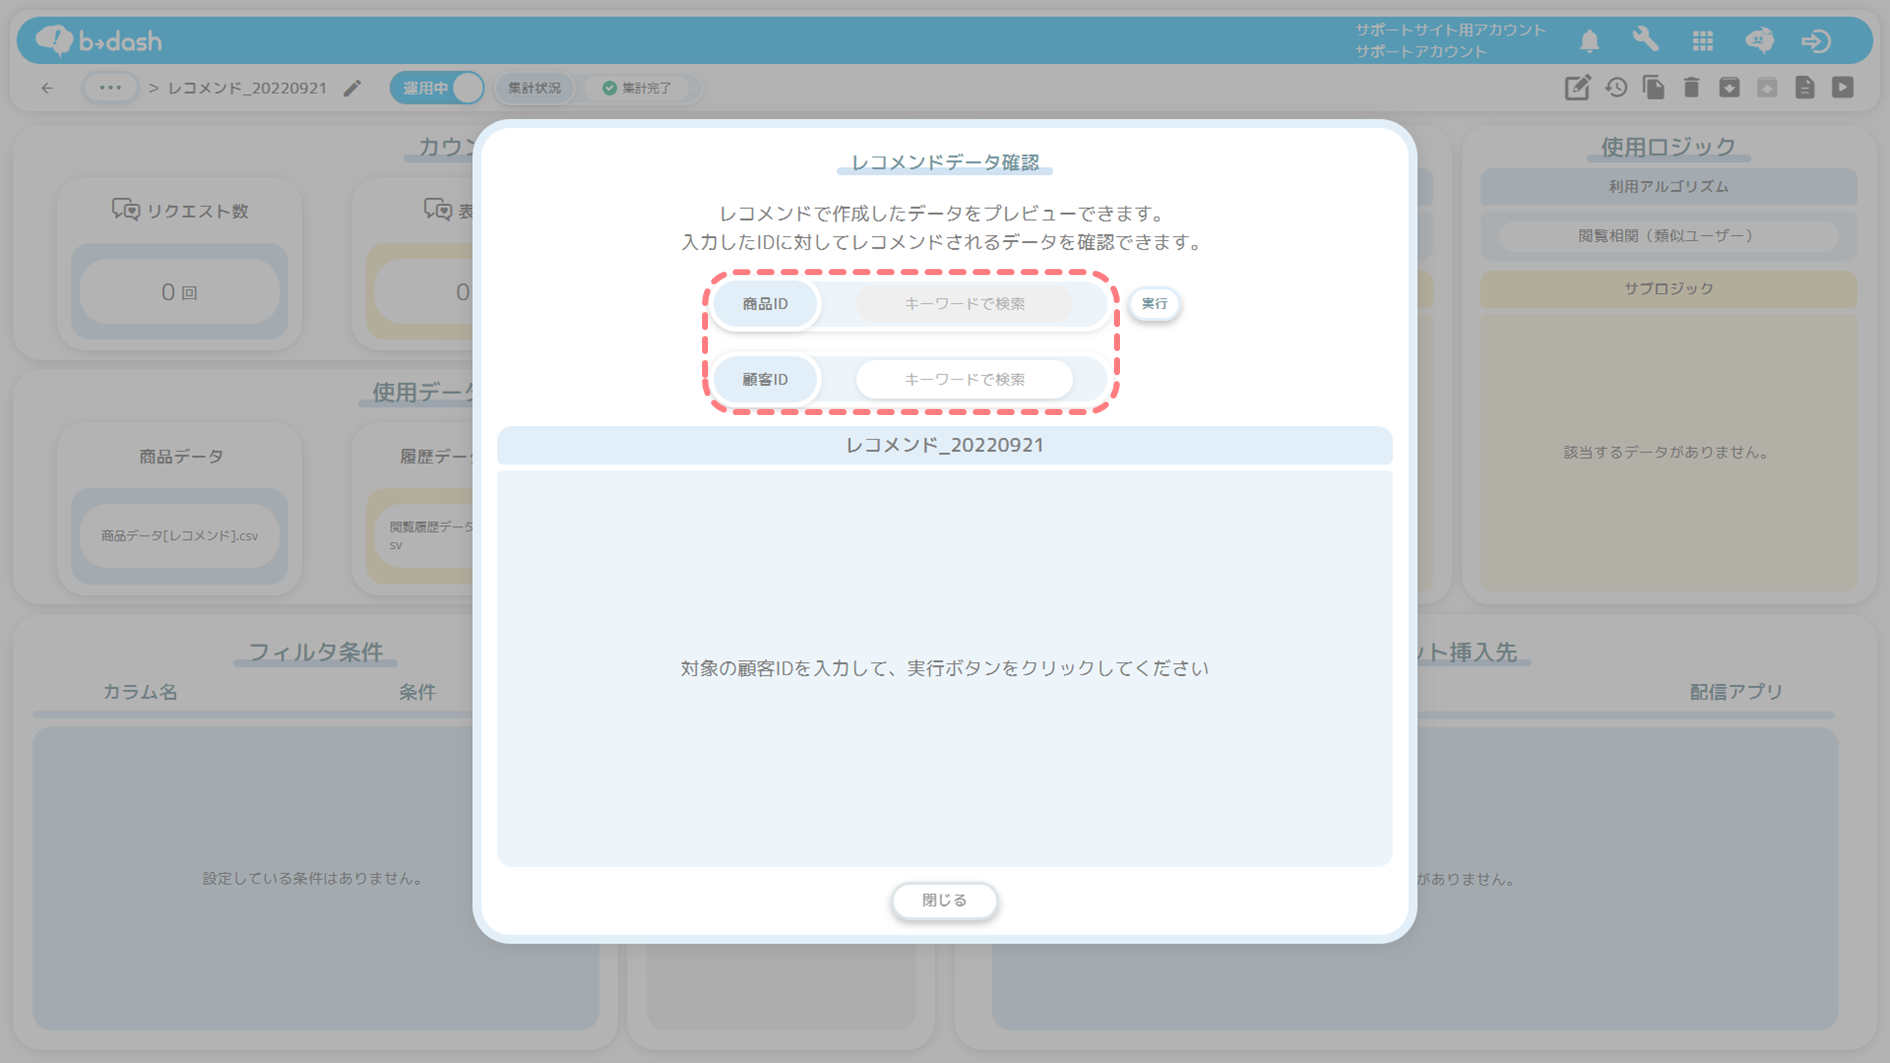
Task: Click the trash delete icon
Action: [x=1691, y=88]
